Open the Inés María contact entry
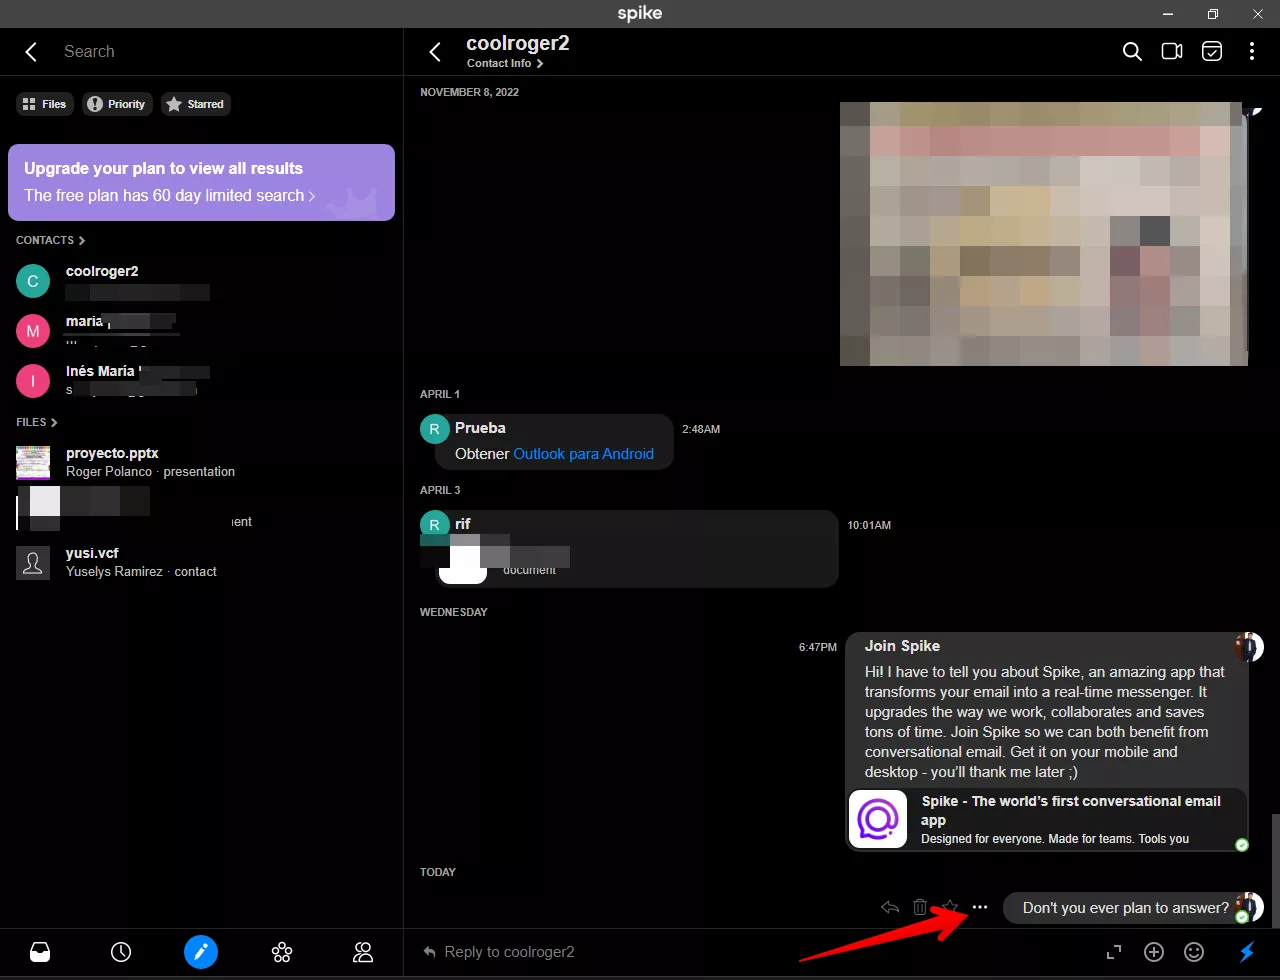 click(201, 381)
